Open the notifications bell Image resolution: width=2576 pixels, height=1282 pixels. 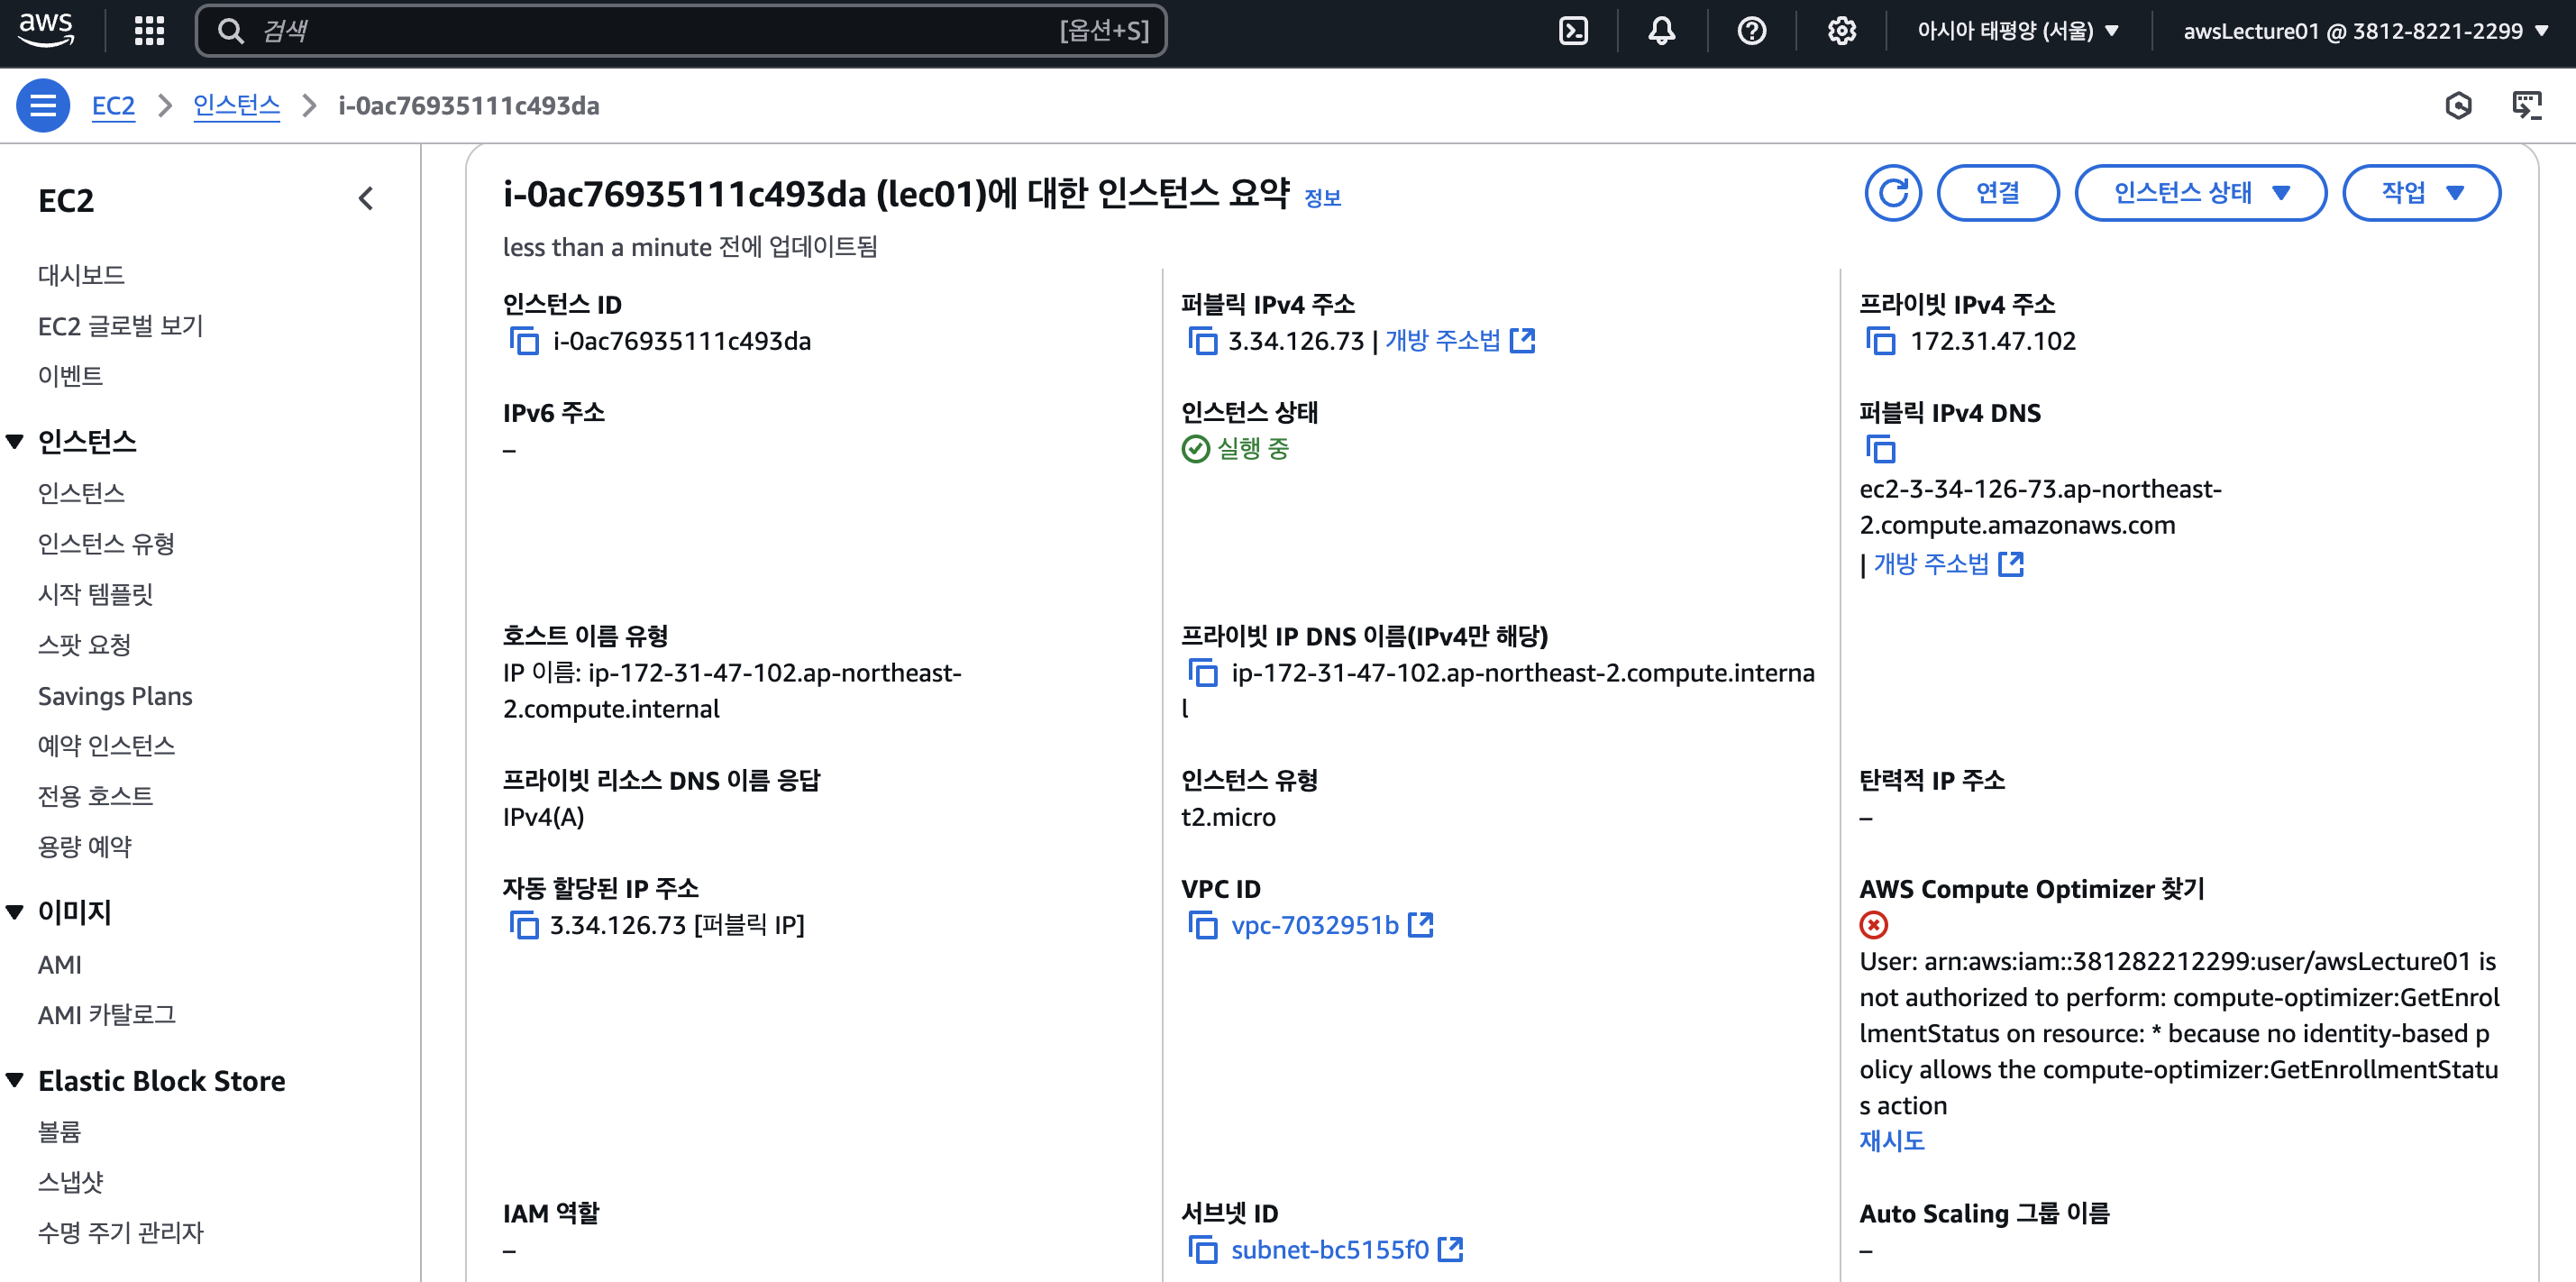[x=1662, y=31]
